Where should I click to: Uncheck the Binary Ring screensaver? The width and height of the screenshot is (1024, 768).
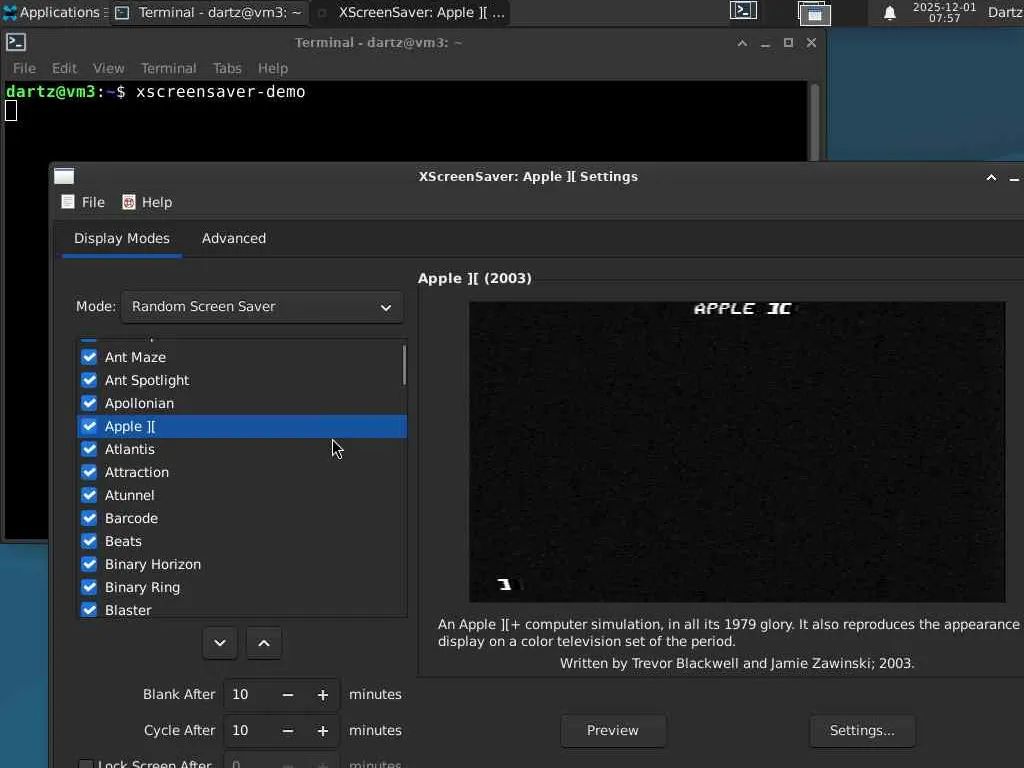(x=89, y=587)
